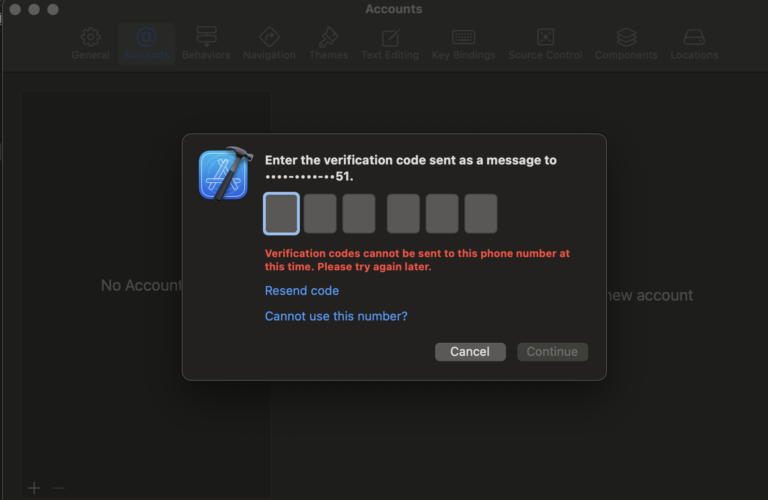
Task: Open the Key Bindings preferences tab
Action: pos(463,43)
